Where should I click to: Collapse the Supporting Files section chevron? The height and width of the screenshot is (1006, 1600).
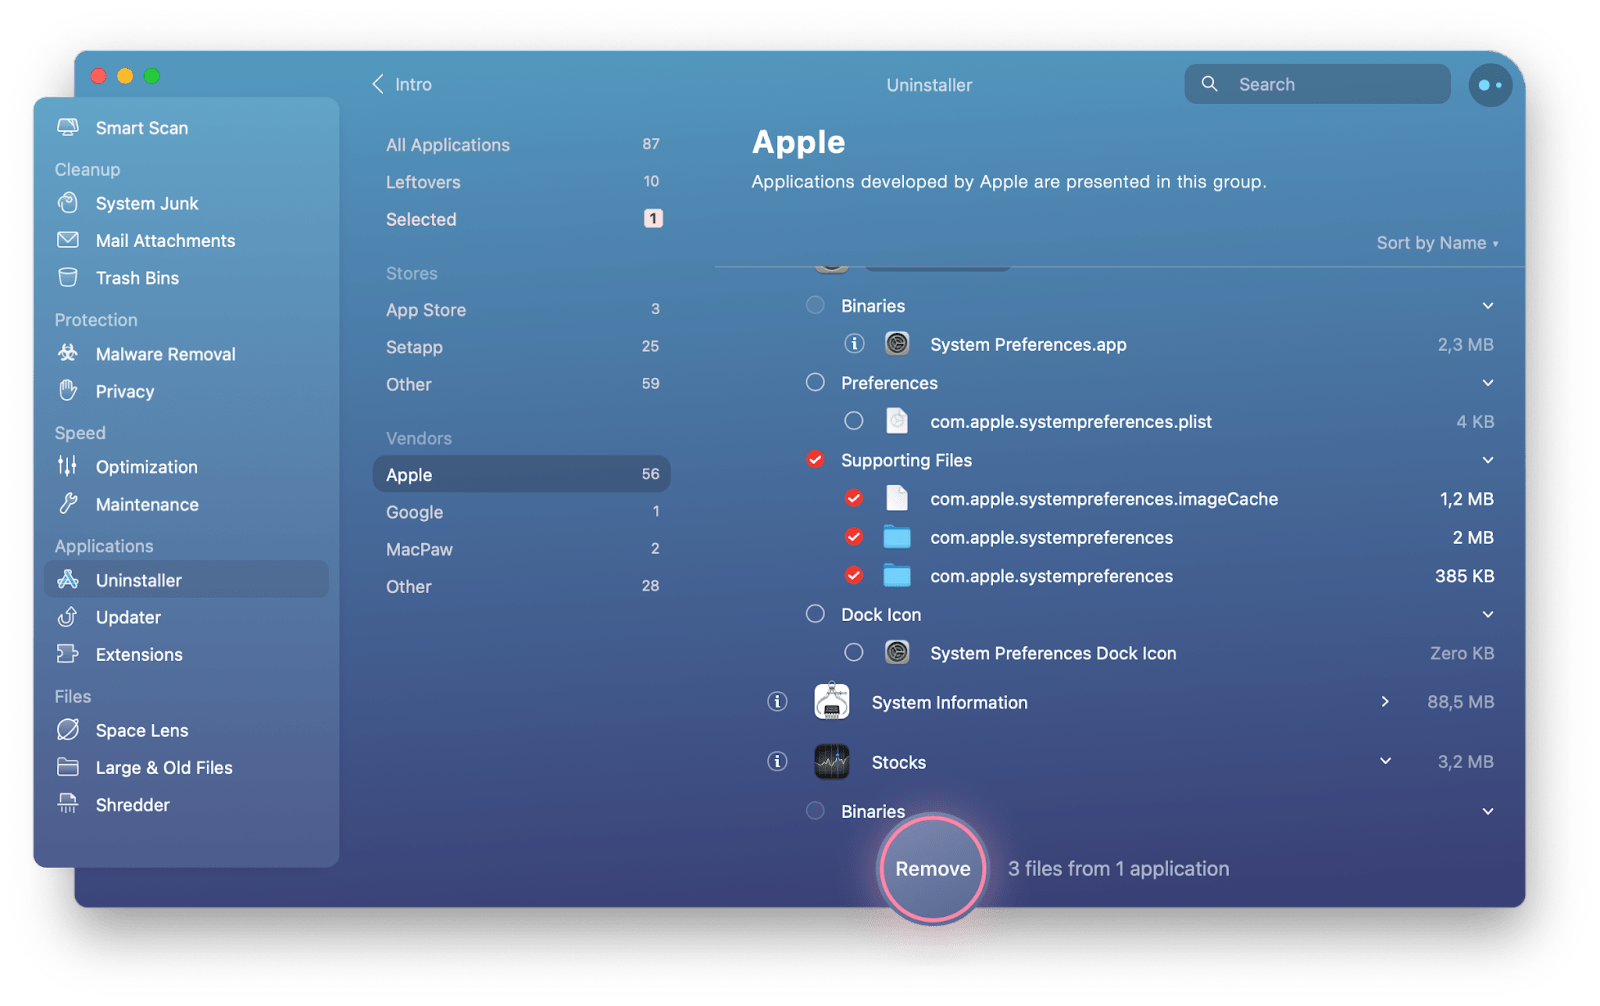pos(1488,460)
